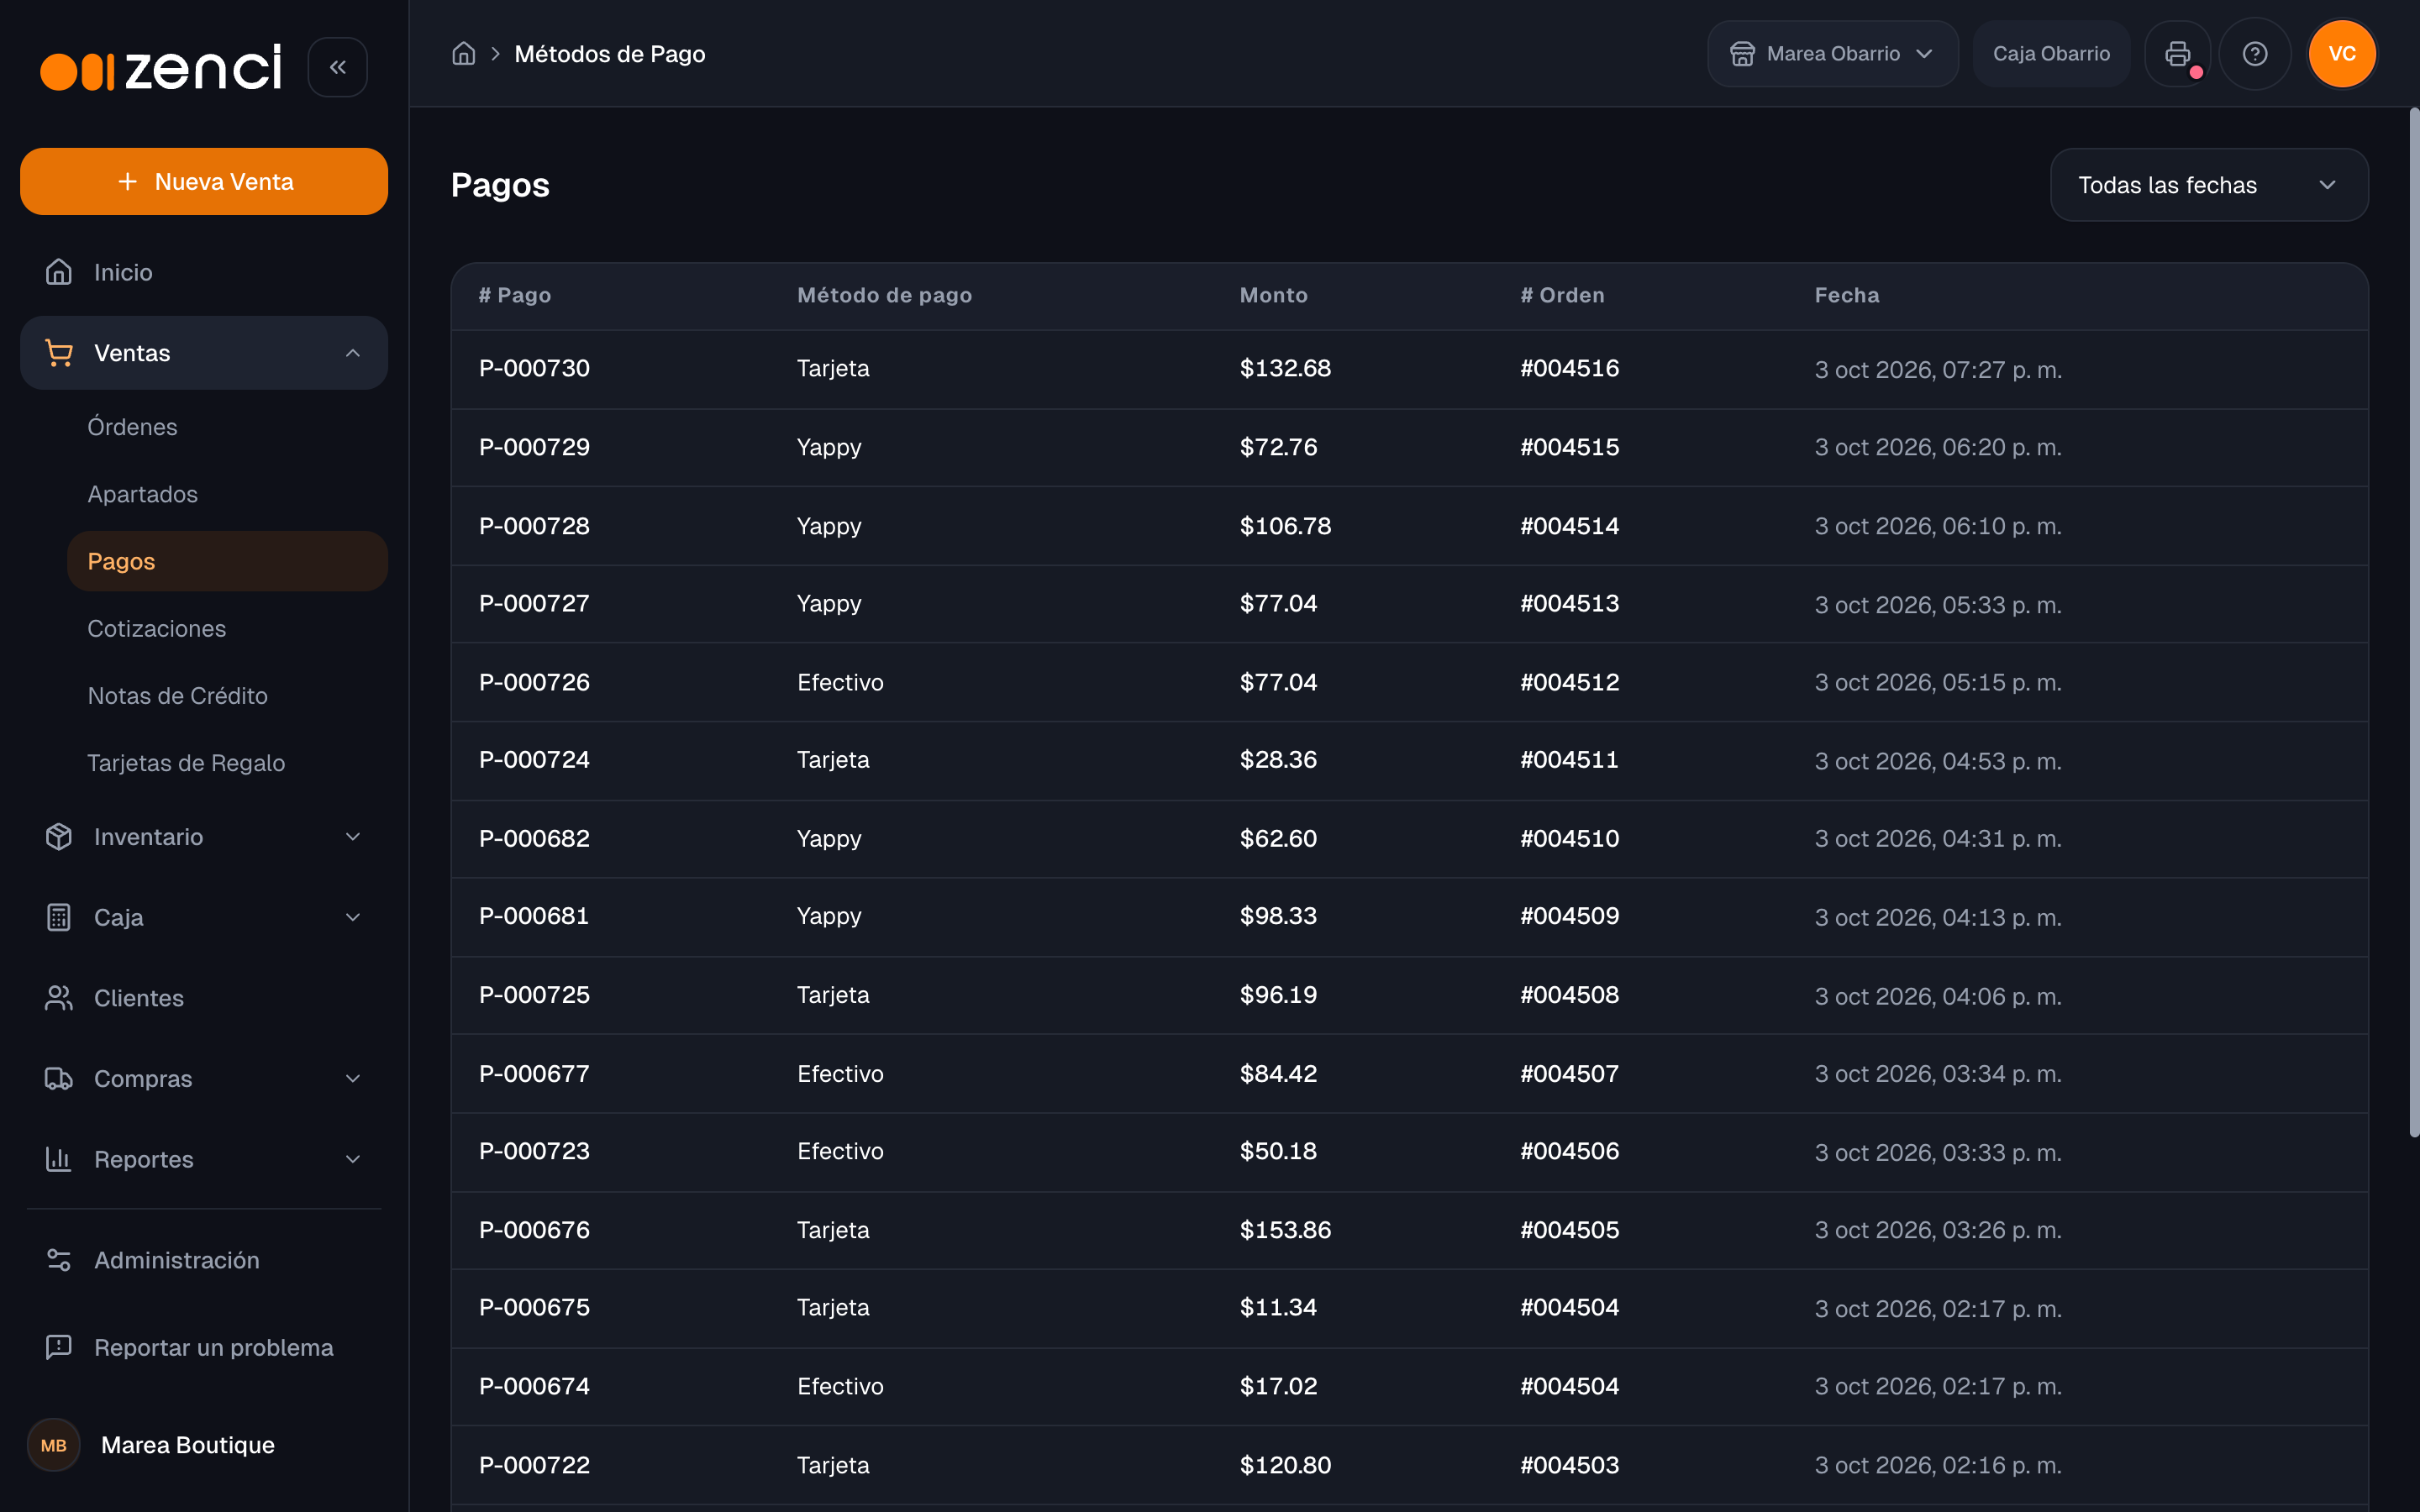
Task: Open the Marea Obarrio store selector
Action: [x=1832, y=54]
